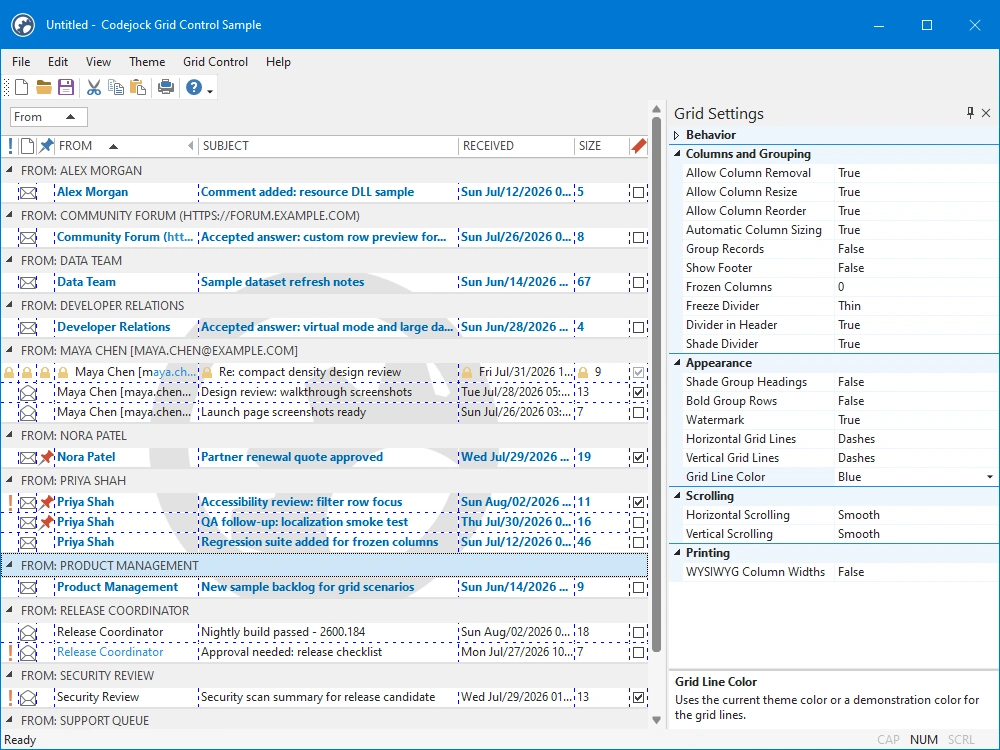
Task: Click the importance exclamation column header
Action: 10,146
